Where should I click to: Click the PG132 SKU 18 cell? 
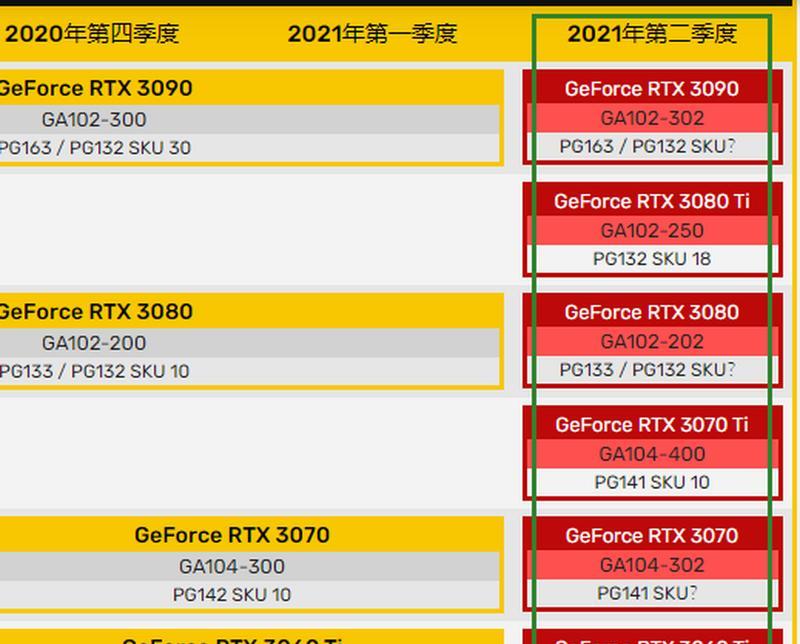click(x=652, y=259)
